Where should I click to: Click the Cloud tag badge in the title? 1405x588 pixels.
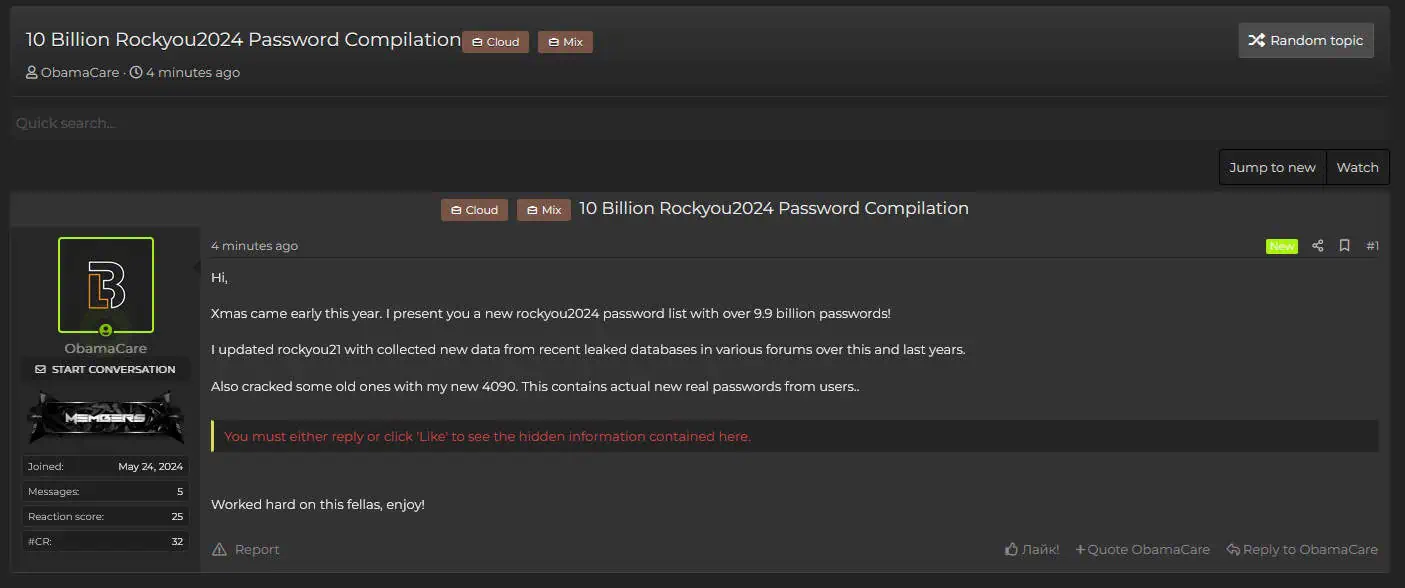pos(495,41)
